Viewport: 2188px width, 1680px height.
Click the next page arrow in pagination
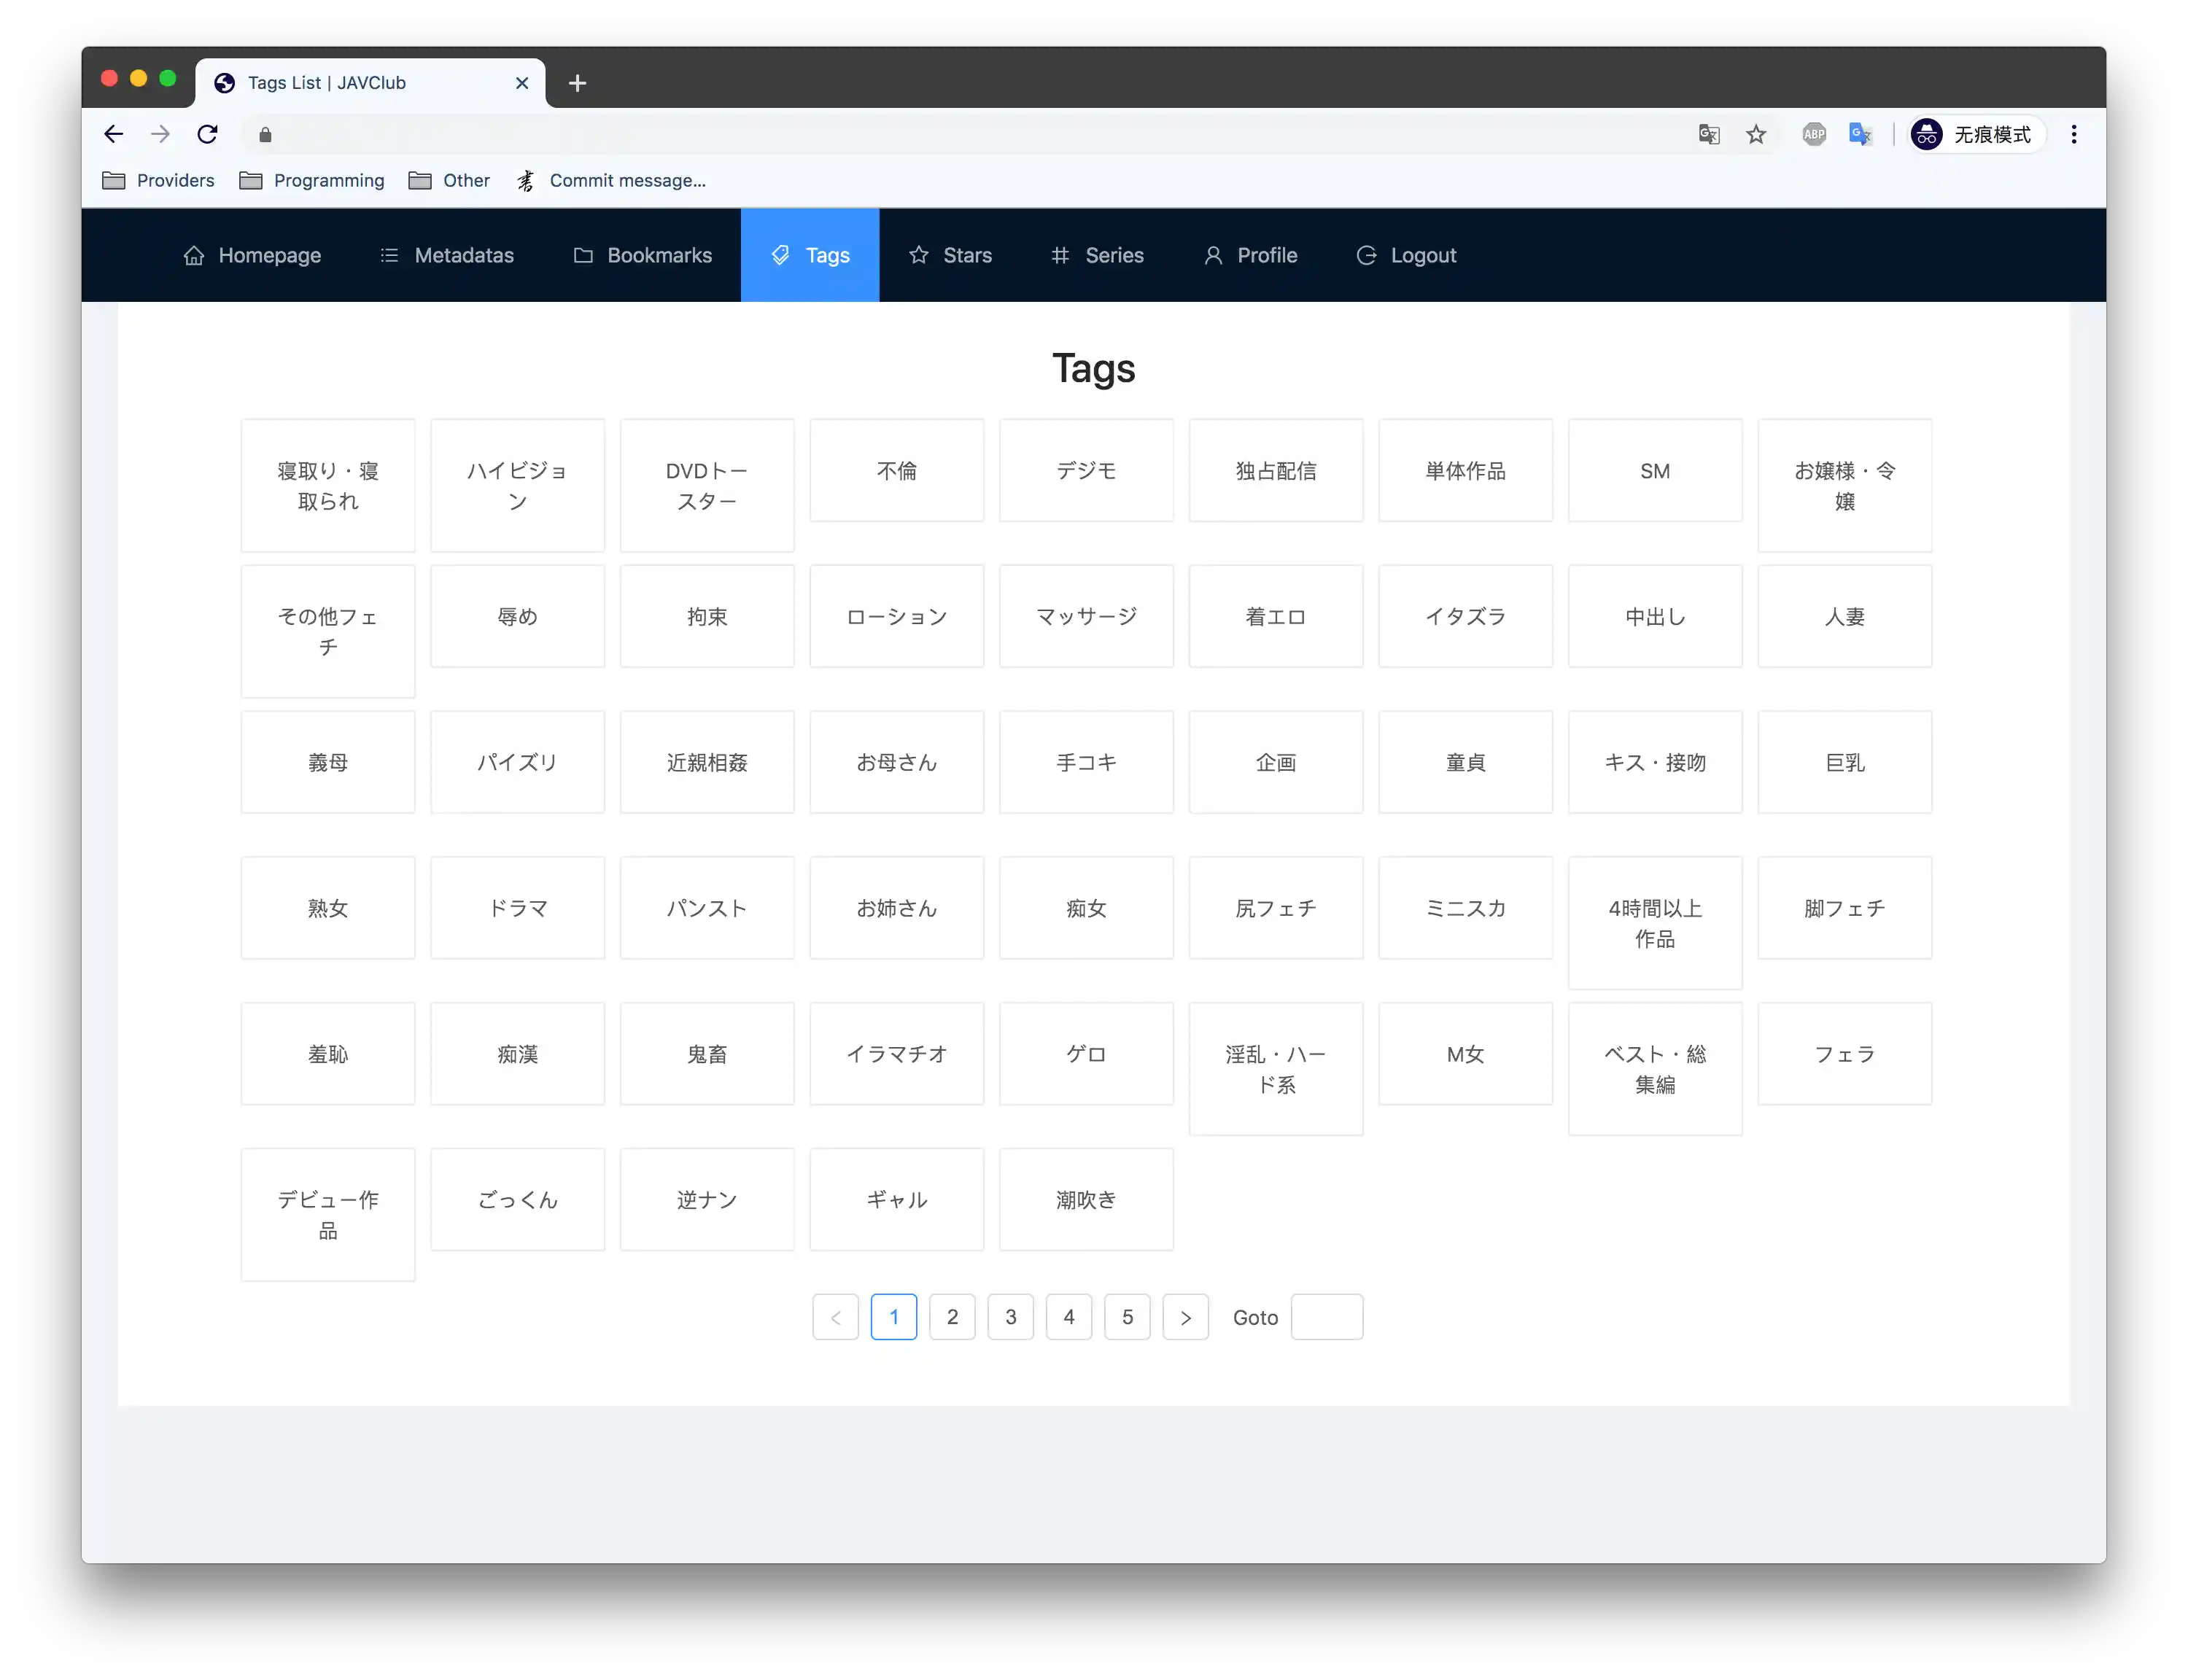pos(1185,1317)
